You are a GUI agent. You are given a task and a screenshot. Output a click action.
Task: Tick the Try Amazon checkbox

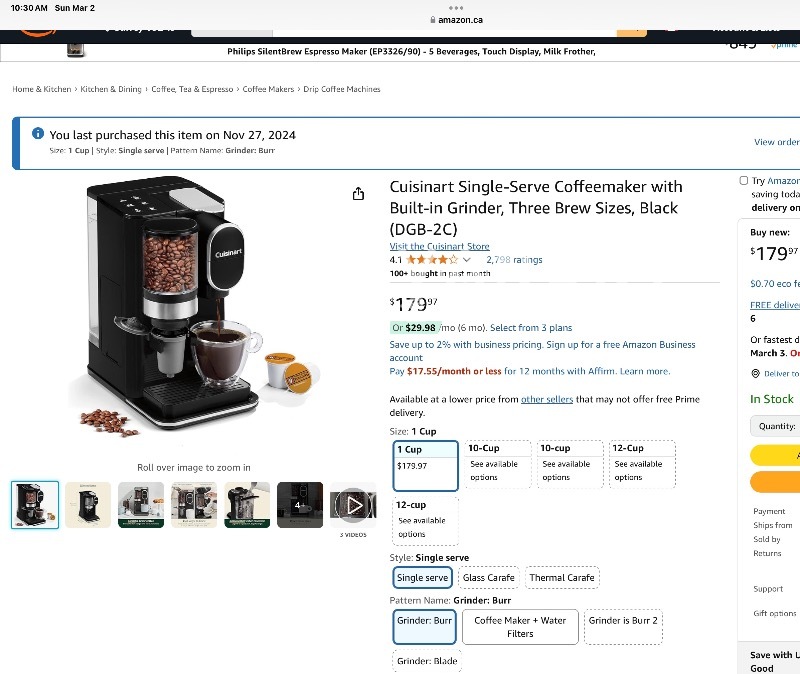point(743,181)
